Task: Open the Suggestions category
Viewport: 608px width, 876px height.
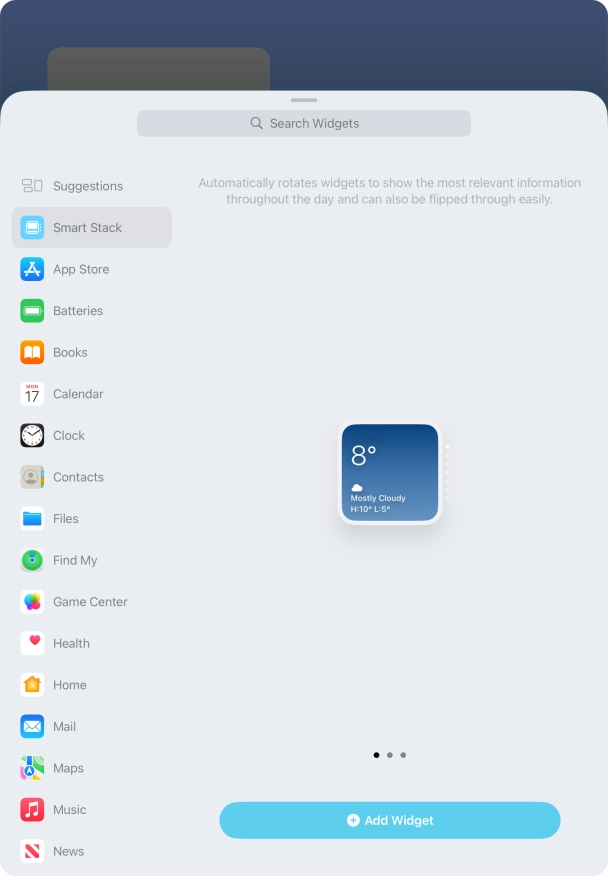Action: coord(92,186)
